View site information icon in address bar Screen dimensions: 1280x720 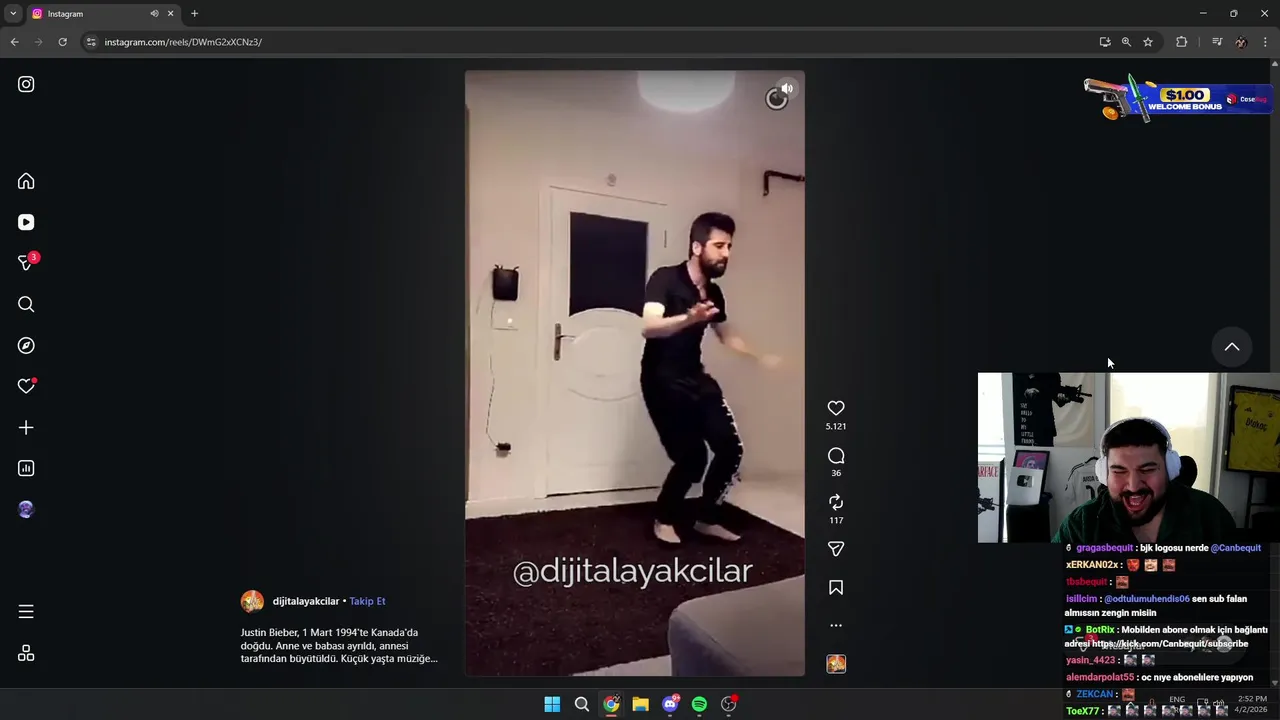point(91,42)
